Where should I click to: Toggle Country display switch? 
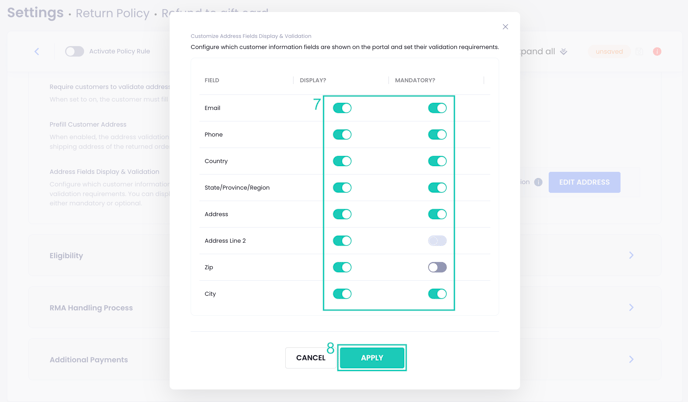[342, 161]
